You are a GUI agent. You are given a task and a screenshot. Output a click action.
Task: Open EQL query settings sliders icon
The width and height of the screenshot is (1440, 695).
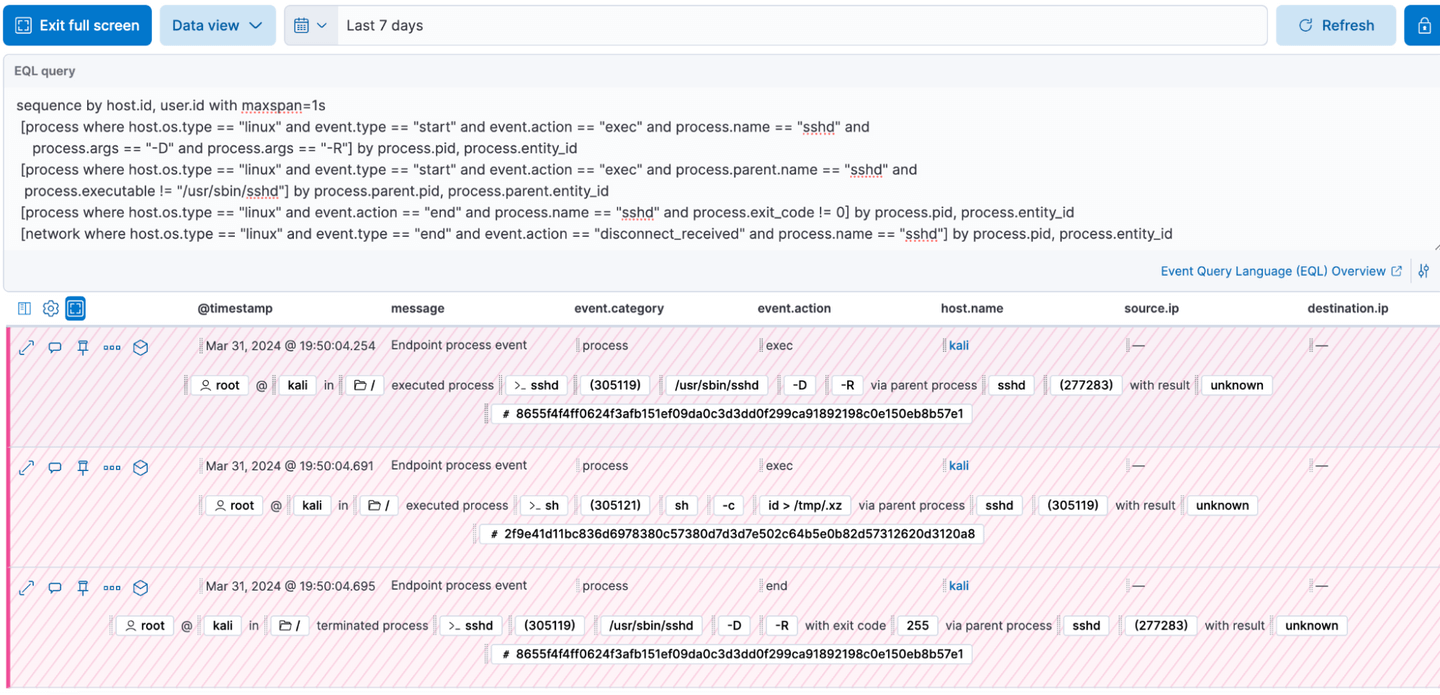pos(1424,271)
